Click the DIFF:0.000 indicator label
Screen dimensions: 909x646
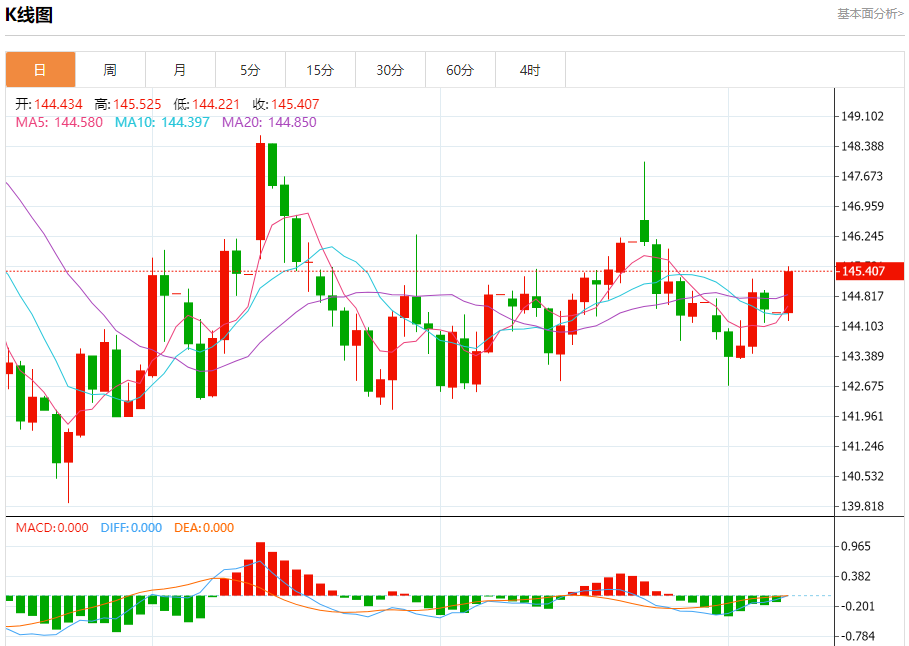pyautogui.click(x=131, y=528)
